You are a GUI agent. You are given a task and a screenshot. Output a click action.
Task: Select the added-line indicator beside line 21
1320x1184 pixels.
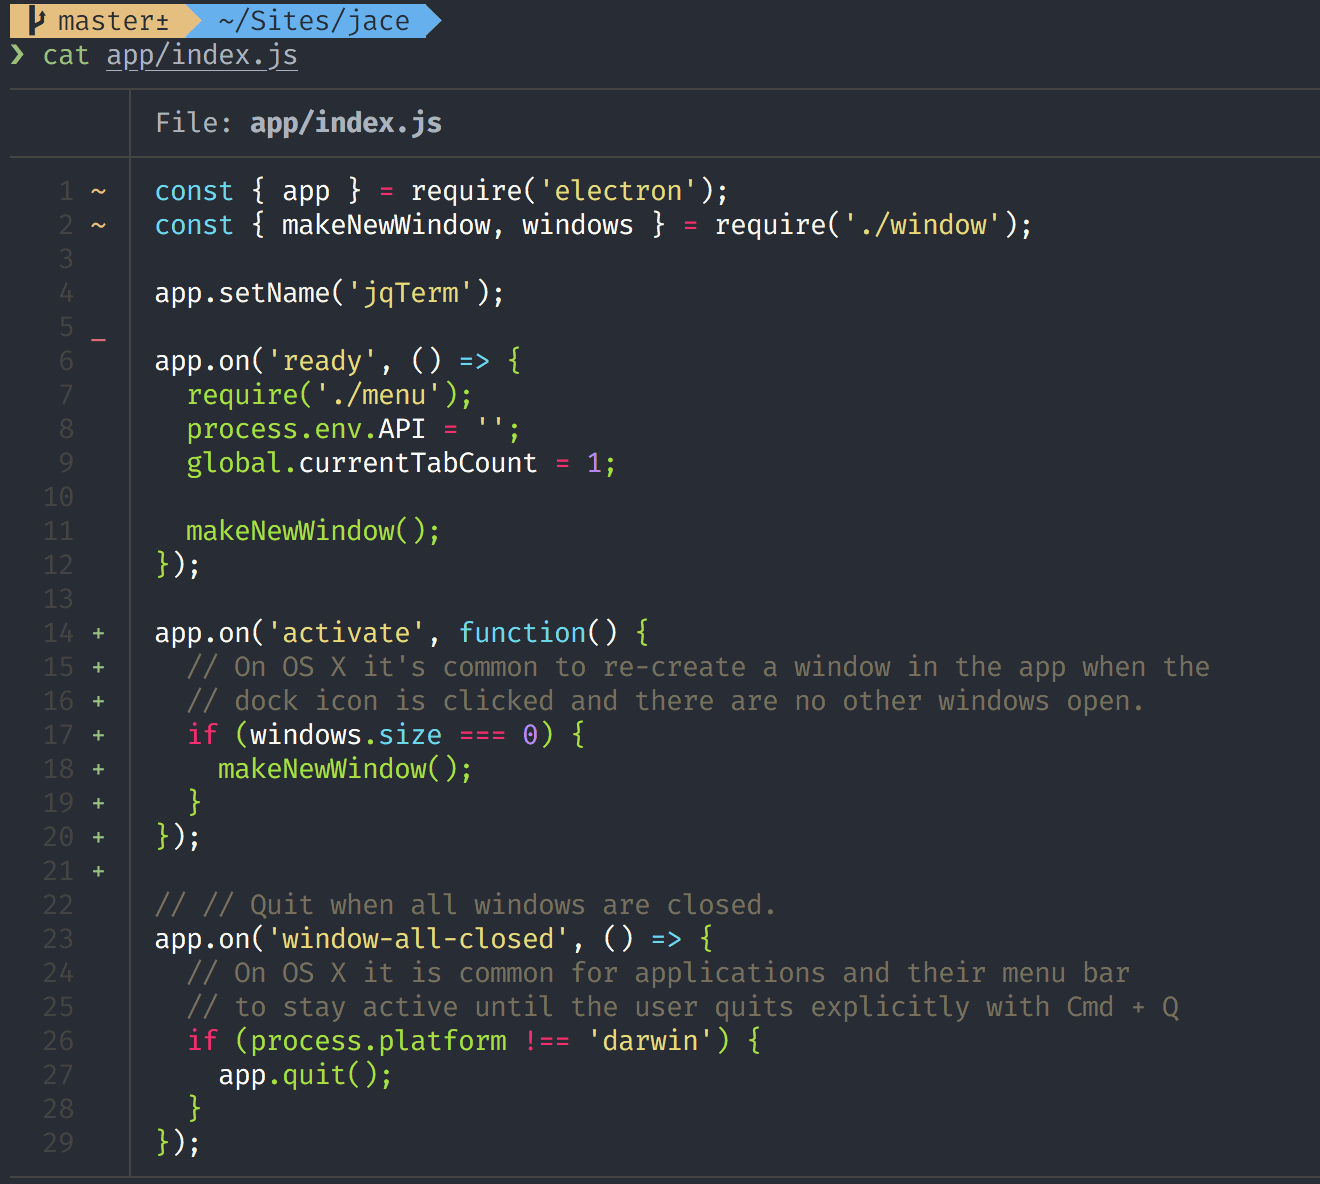click(98, 871)
